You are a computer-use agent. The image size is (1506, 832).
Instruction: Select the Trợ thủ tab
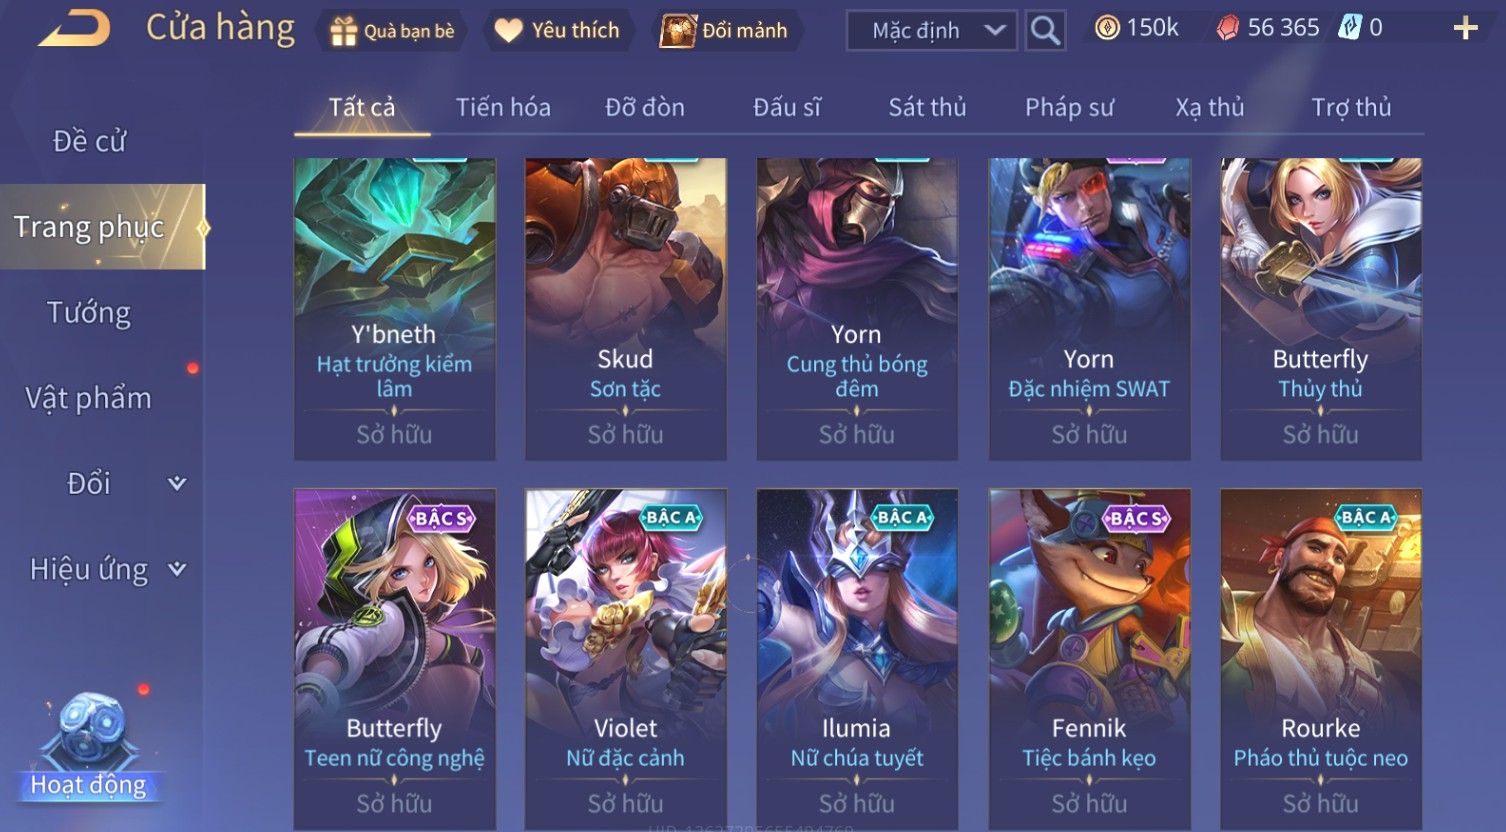pos(1351,107)
